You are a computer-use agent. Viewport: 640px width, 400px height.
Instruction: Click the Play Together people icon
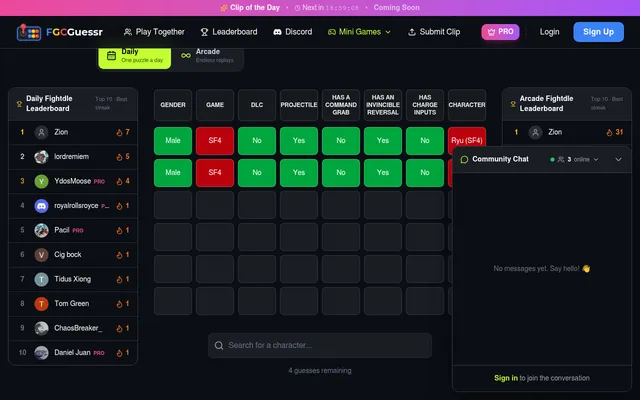point(128,32)
